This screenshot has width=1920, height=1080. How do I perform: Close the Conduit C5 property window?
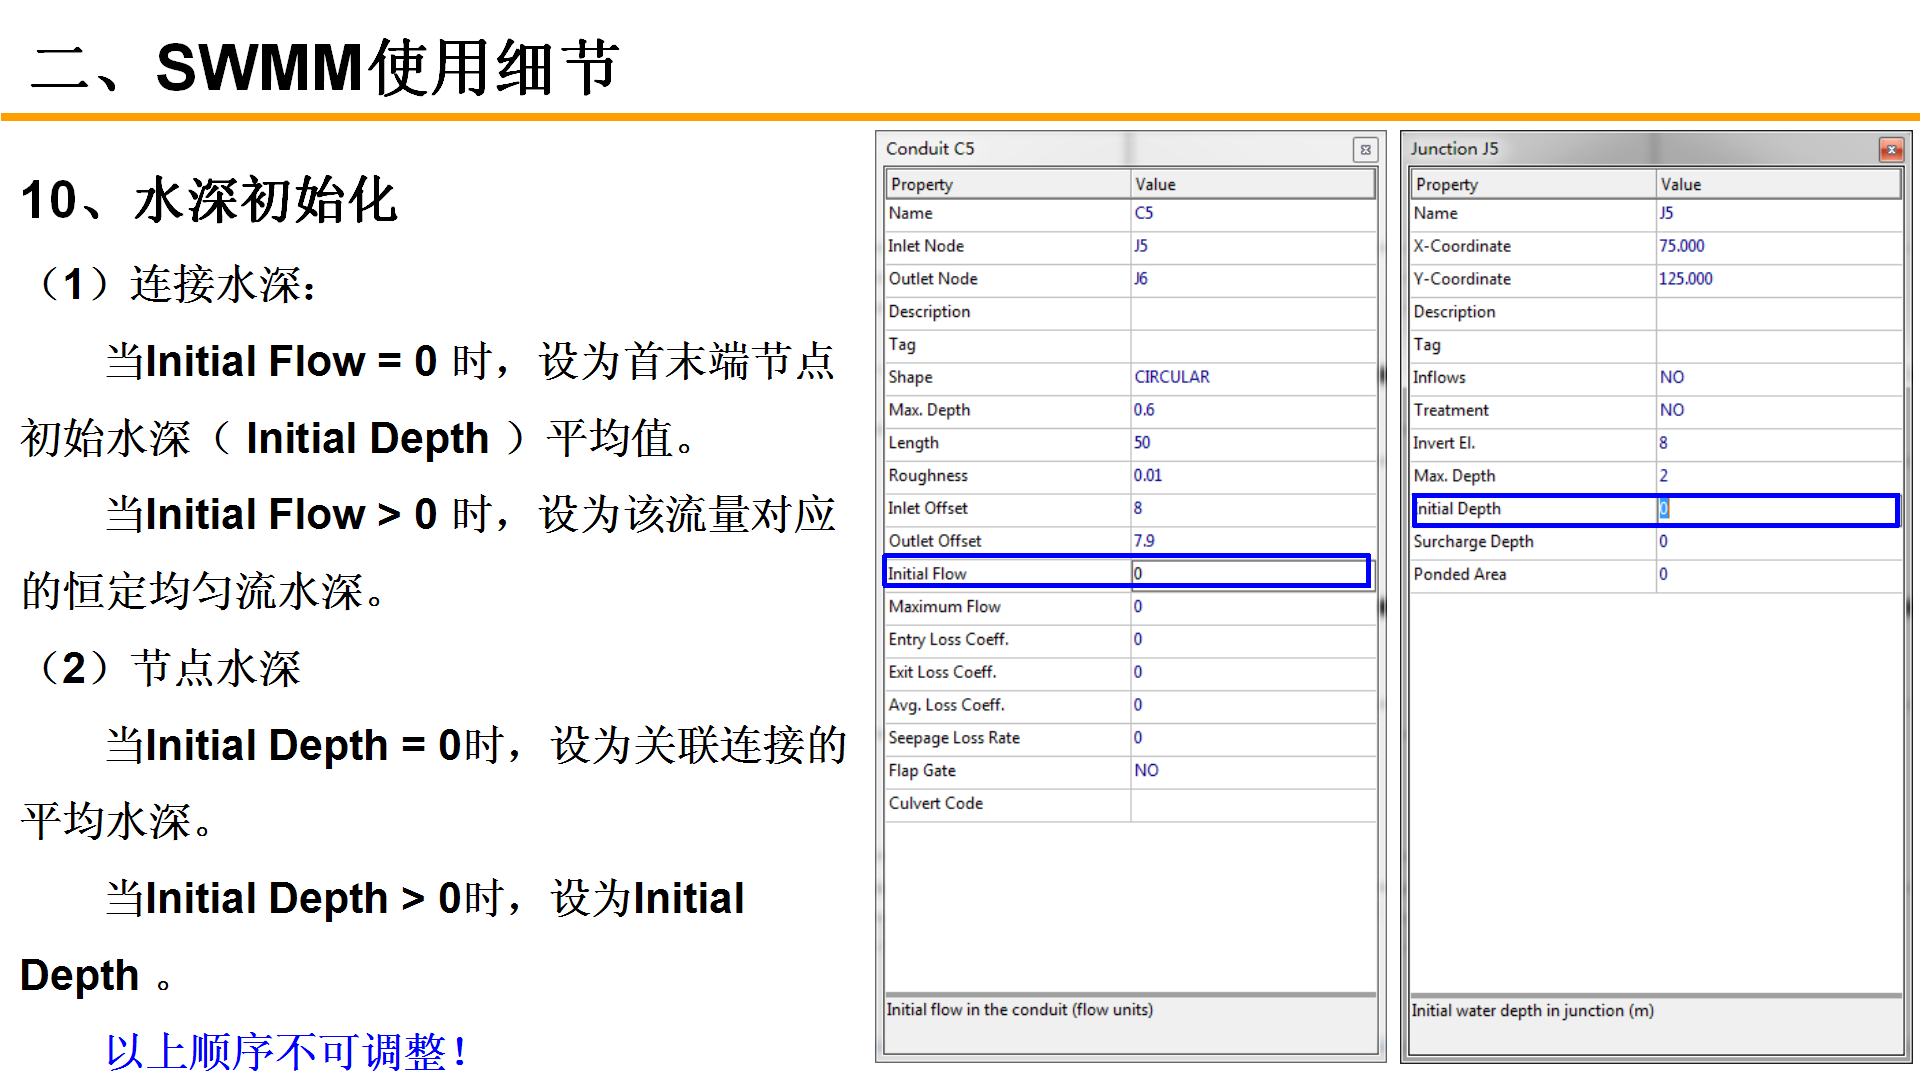(1365, 150)
